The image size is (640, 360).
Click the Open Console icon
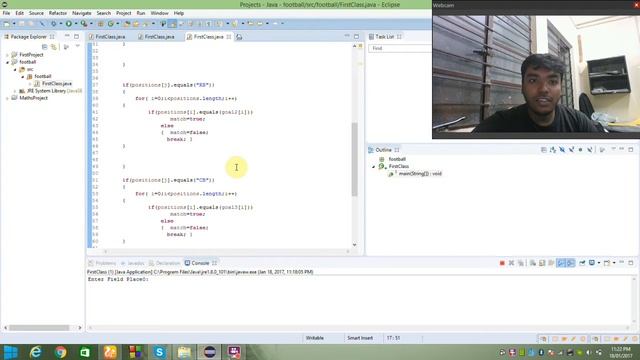point(607,263)
